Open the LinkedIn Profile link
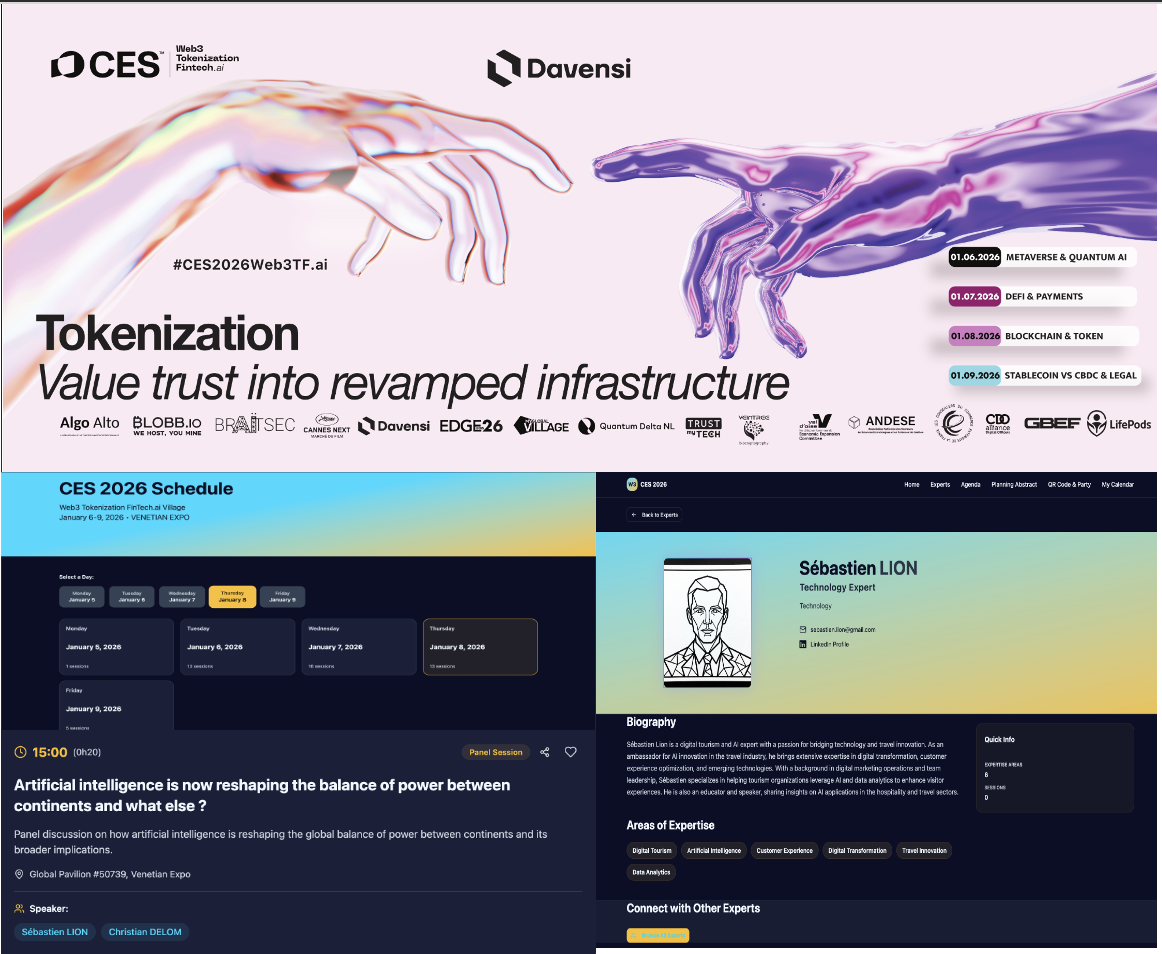This screenshot has height=954, width=1162. tap(829, 644)
